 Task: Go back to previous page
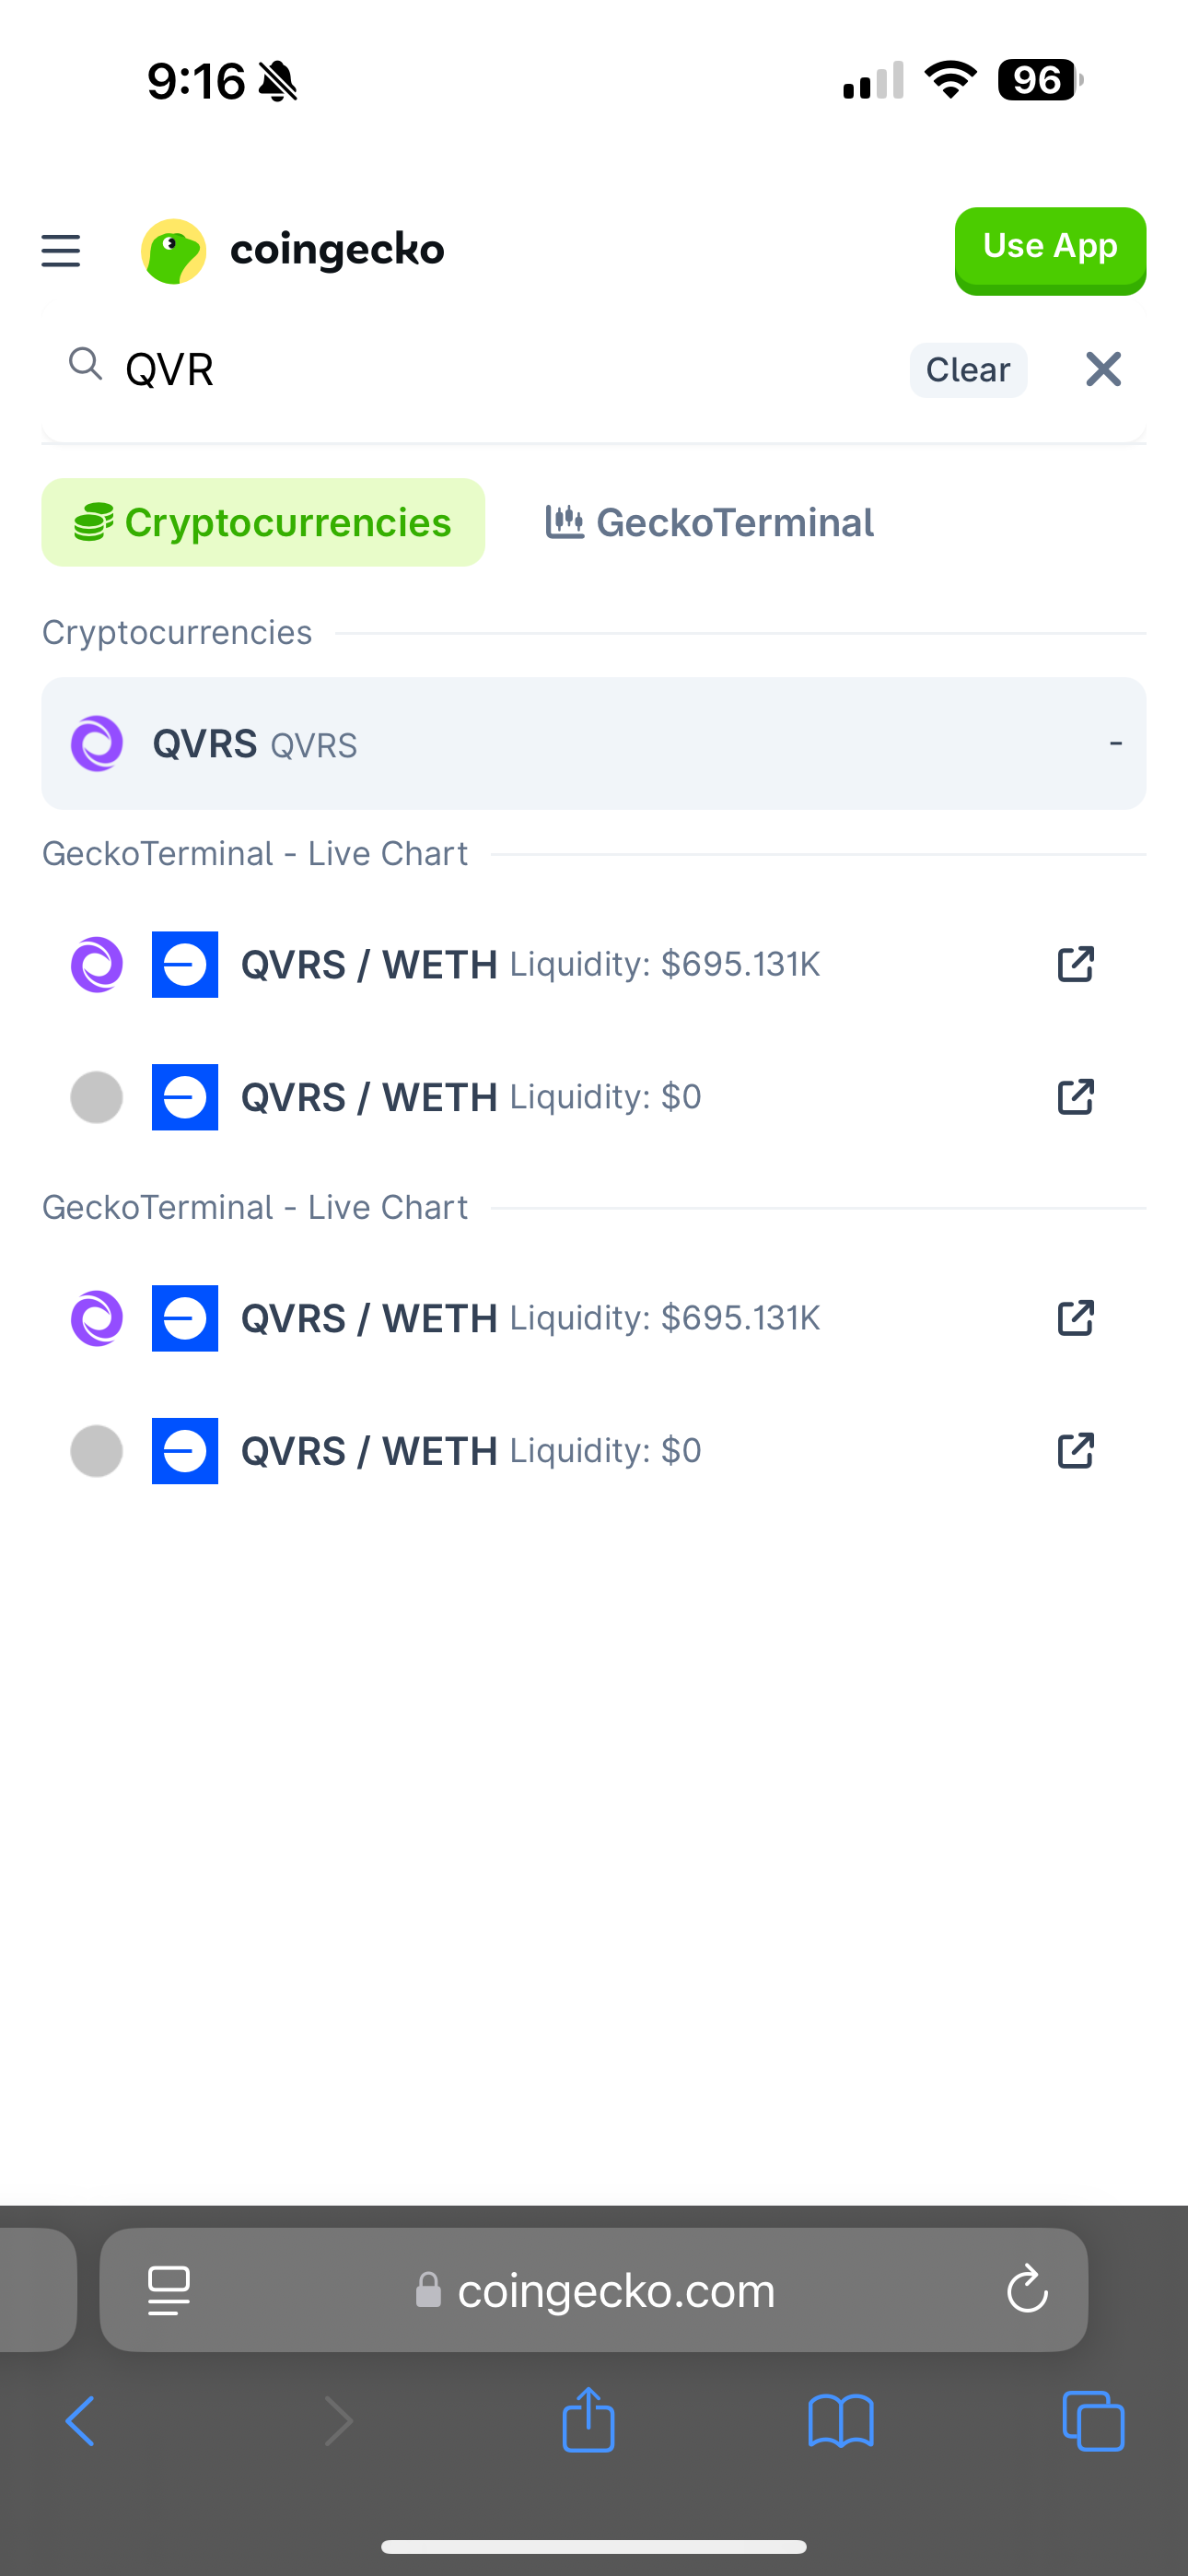(80, 2421)
